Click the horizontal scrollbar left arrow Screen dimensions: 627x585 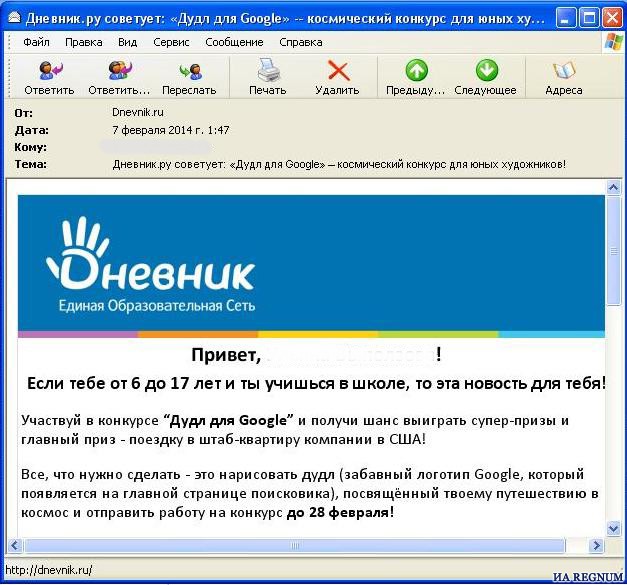[x=15, y=545]
